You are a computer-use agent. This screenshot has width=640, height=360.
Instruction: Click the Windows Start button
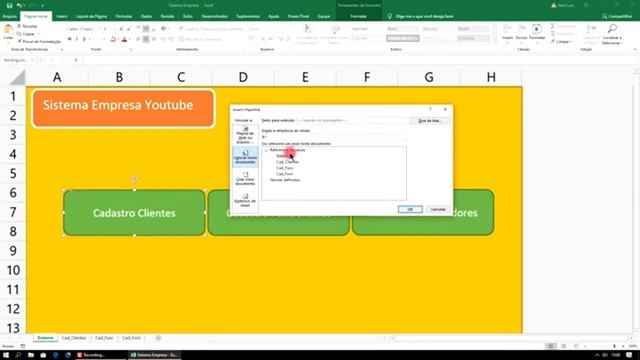click(6, 355)
